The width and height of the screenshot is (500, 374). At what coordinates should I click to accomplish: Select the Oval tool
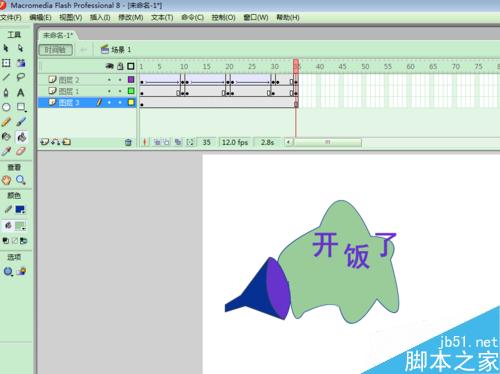pyautogui.click(x=6, y=107)
